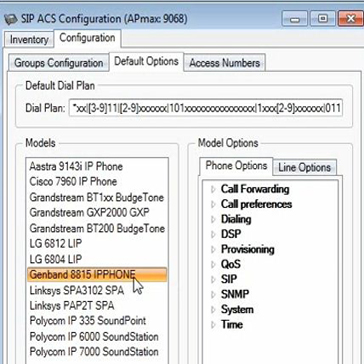Select Aastra 9143i IP Phone model

pos(97,166)
